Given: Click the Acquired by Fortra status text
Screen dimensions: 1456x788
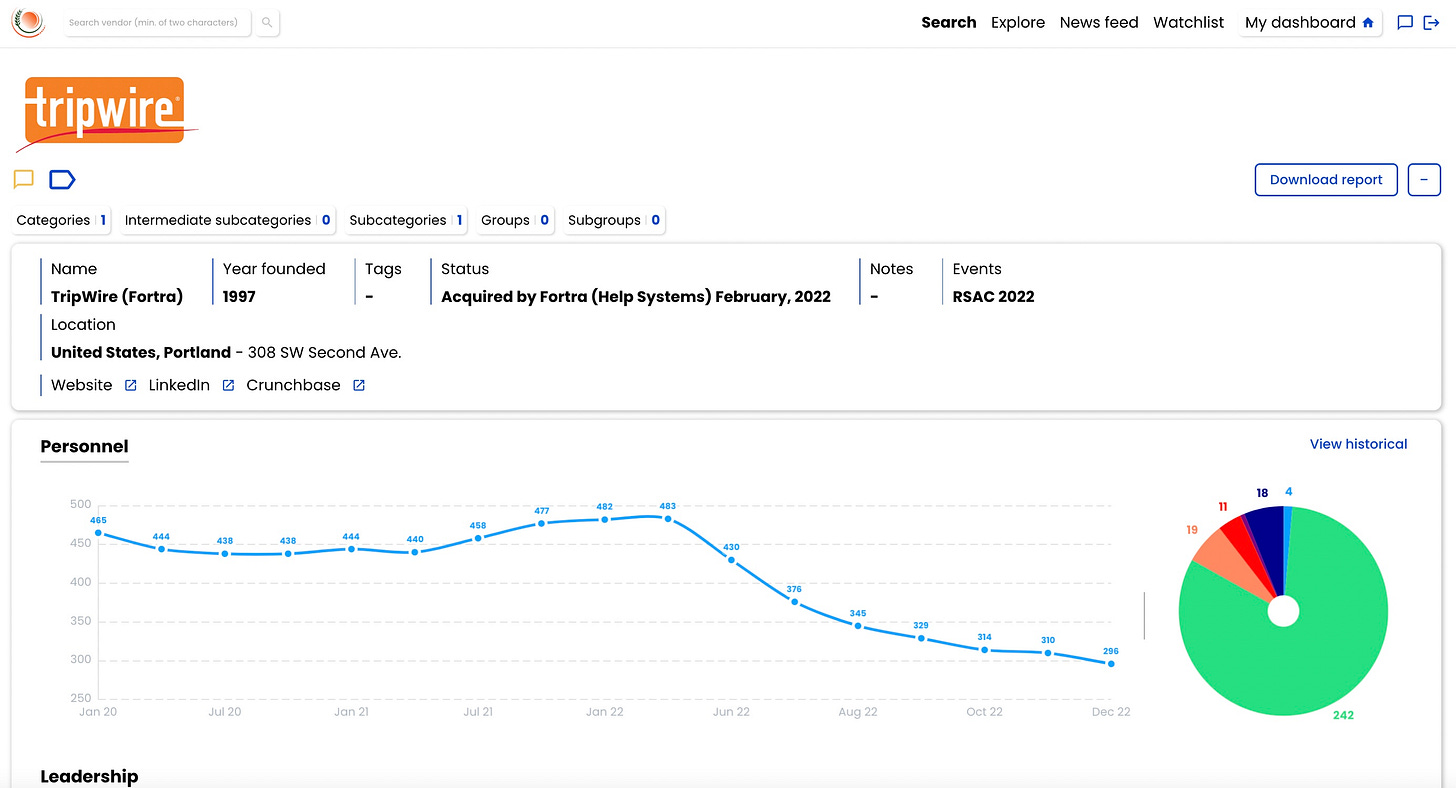Looking at the screenshot, I should pos(636,296).
